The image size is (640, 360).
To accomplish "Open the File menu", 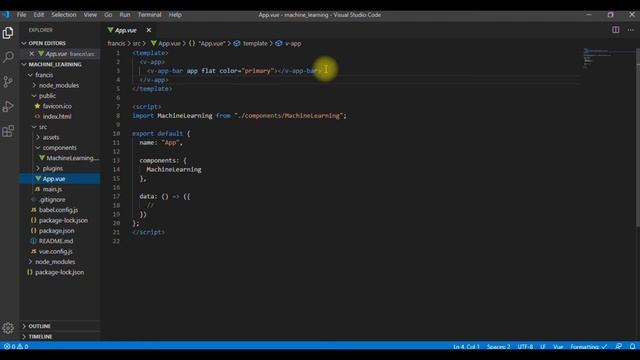I will tap(21, 15).
